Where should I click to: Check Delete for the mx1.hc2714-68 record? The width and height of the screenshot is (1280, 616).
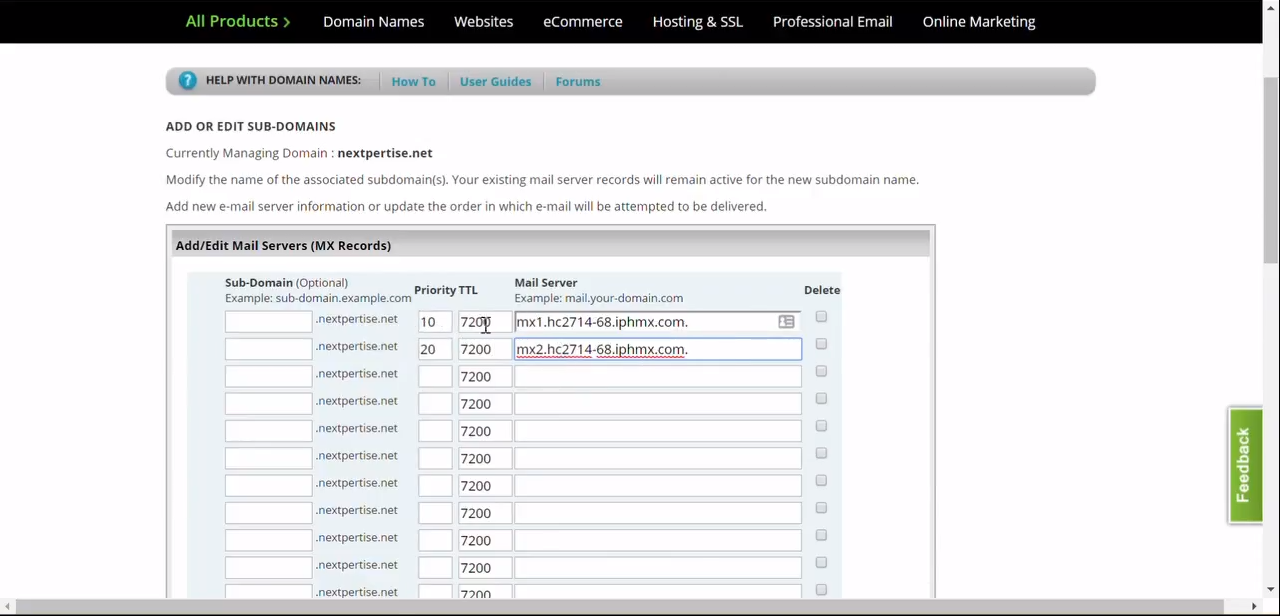[x=821, y=317]
